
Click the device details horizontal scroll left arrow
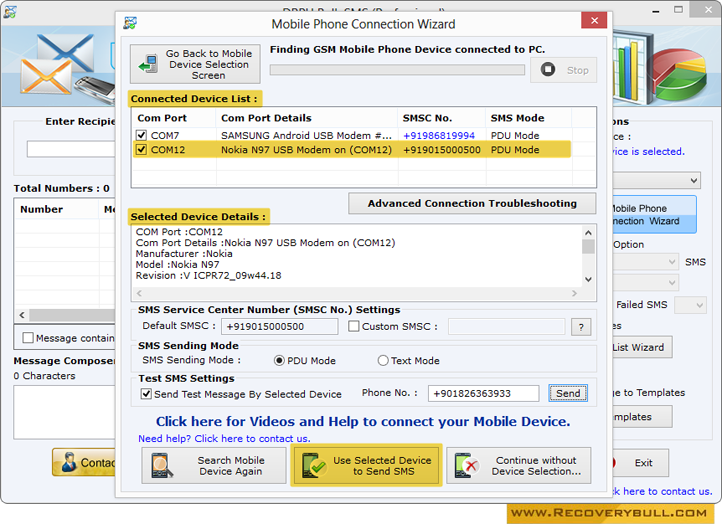pos(140,293)
